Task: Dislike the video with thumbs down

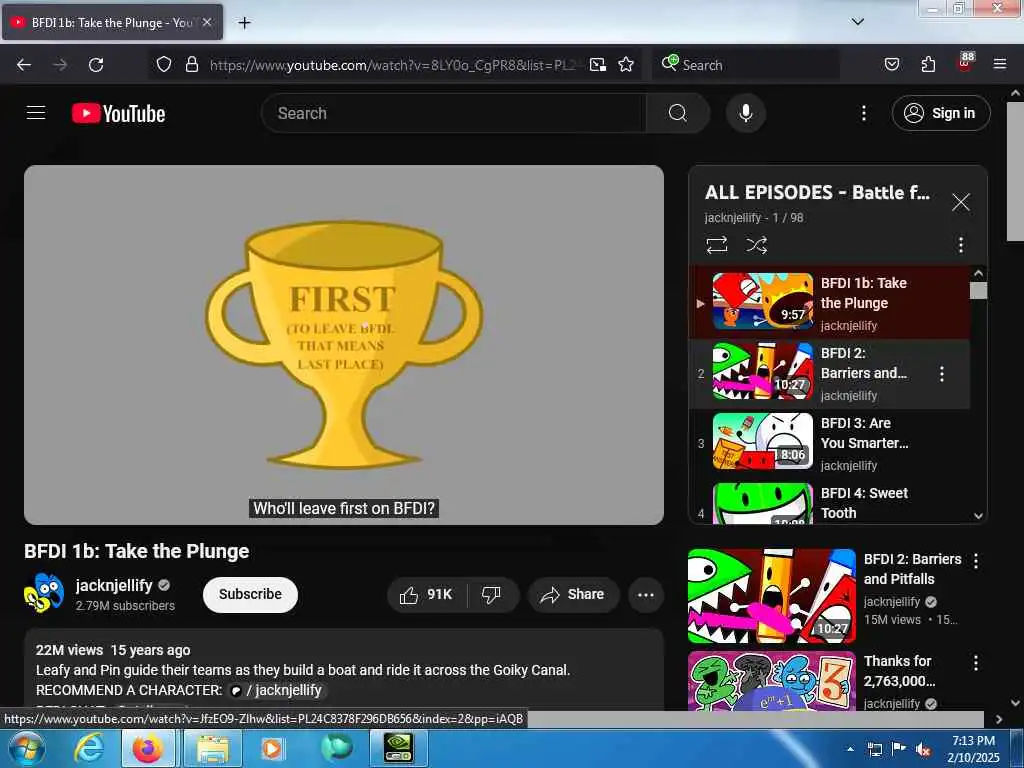Action: pos(491,594)
